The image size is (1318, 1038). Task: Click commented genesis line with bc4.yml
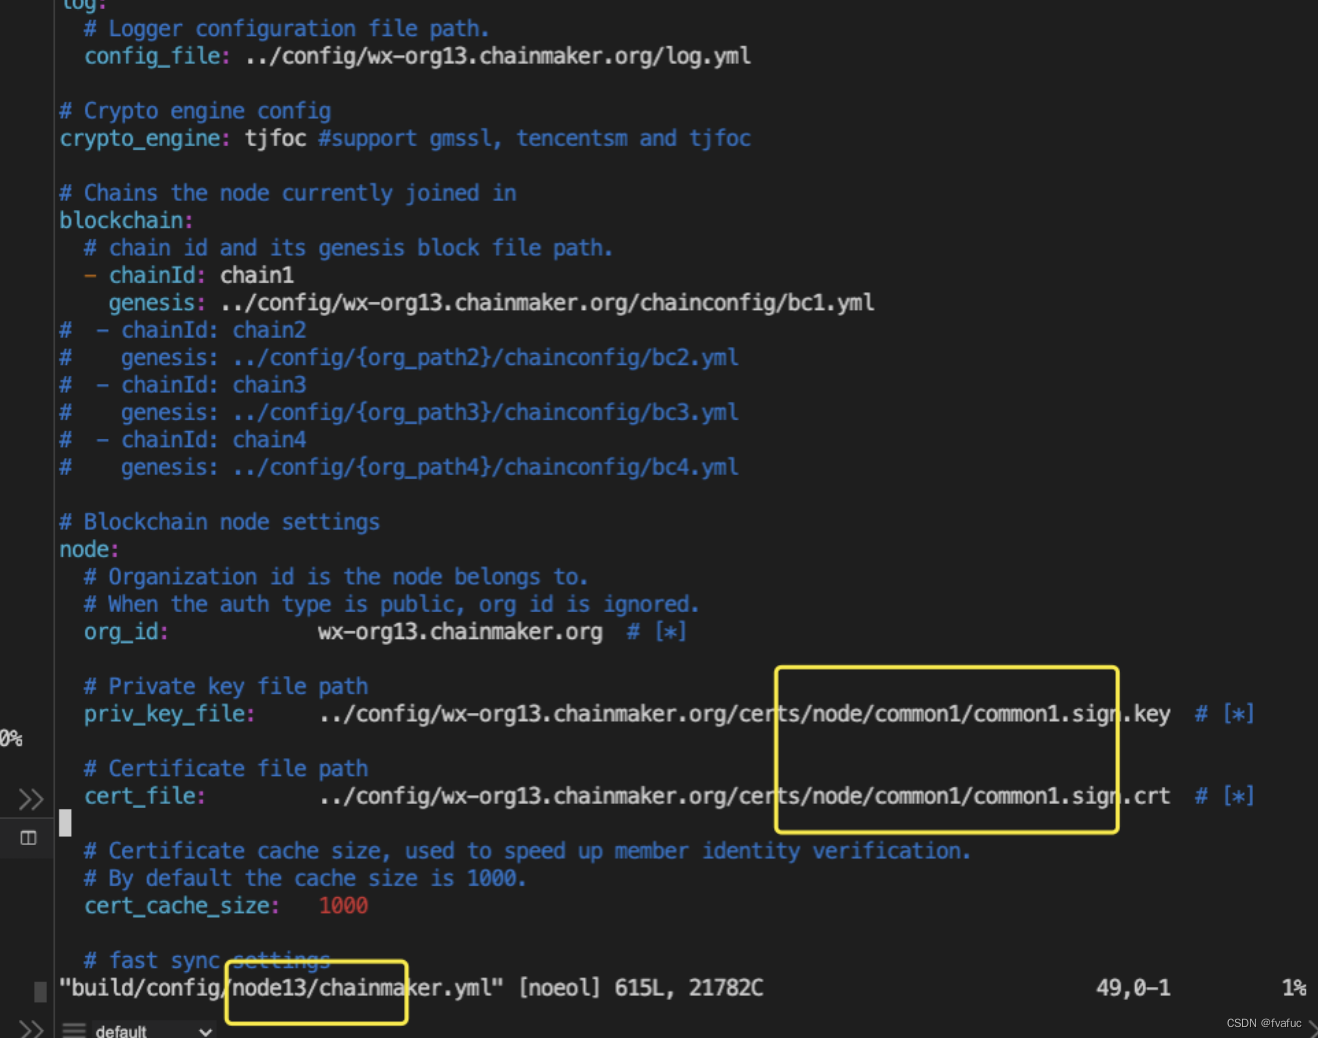(399, 467)
